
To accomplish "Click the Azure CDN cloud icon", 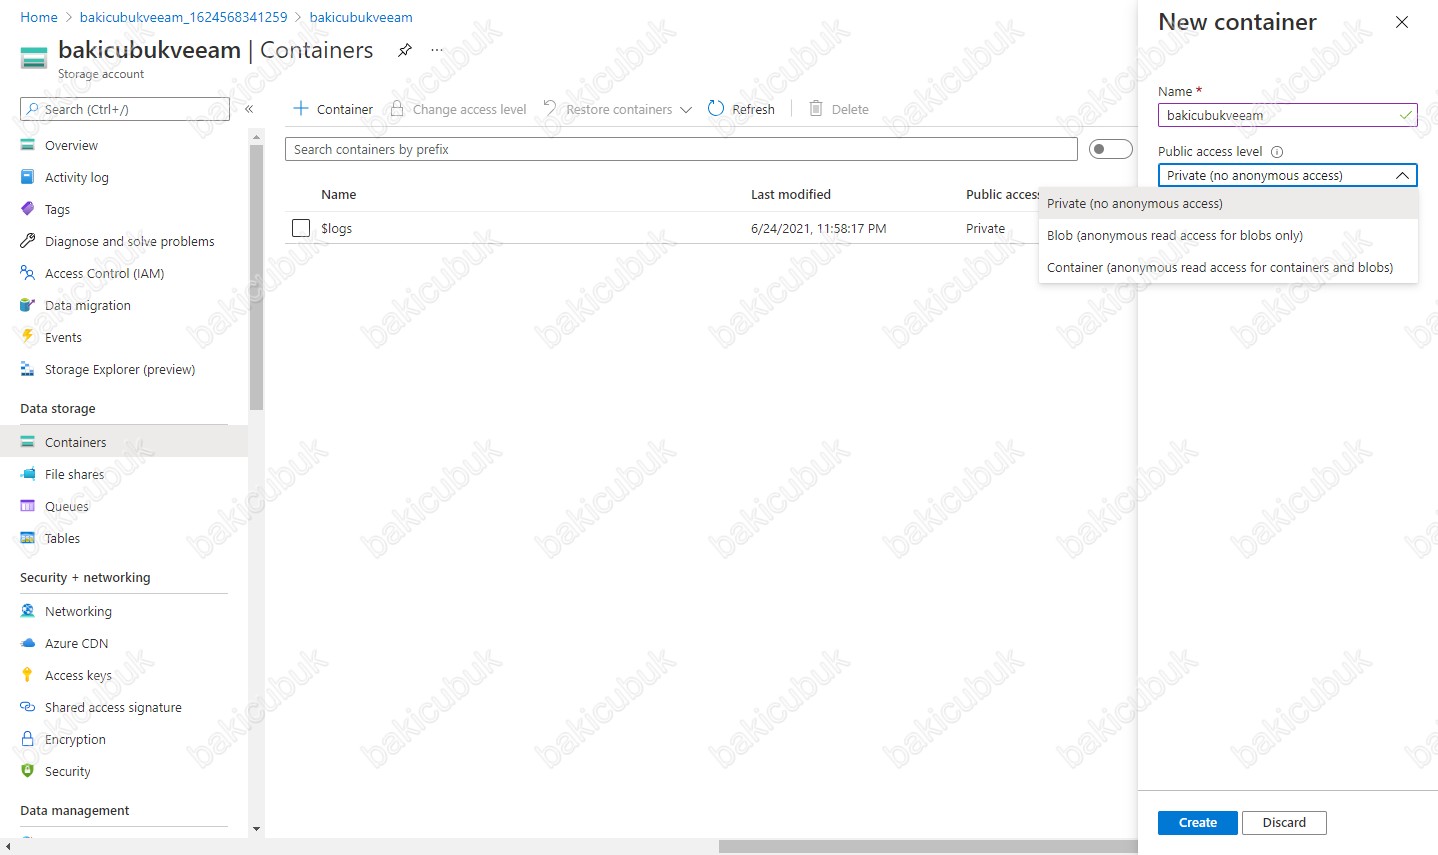I will 28,643.
